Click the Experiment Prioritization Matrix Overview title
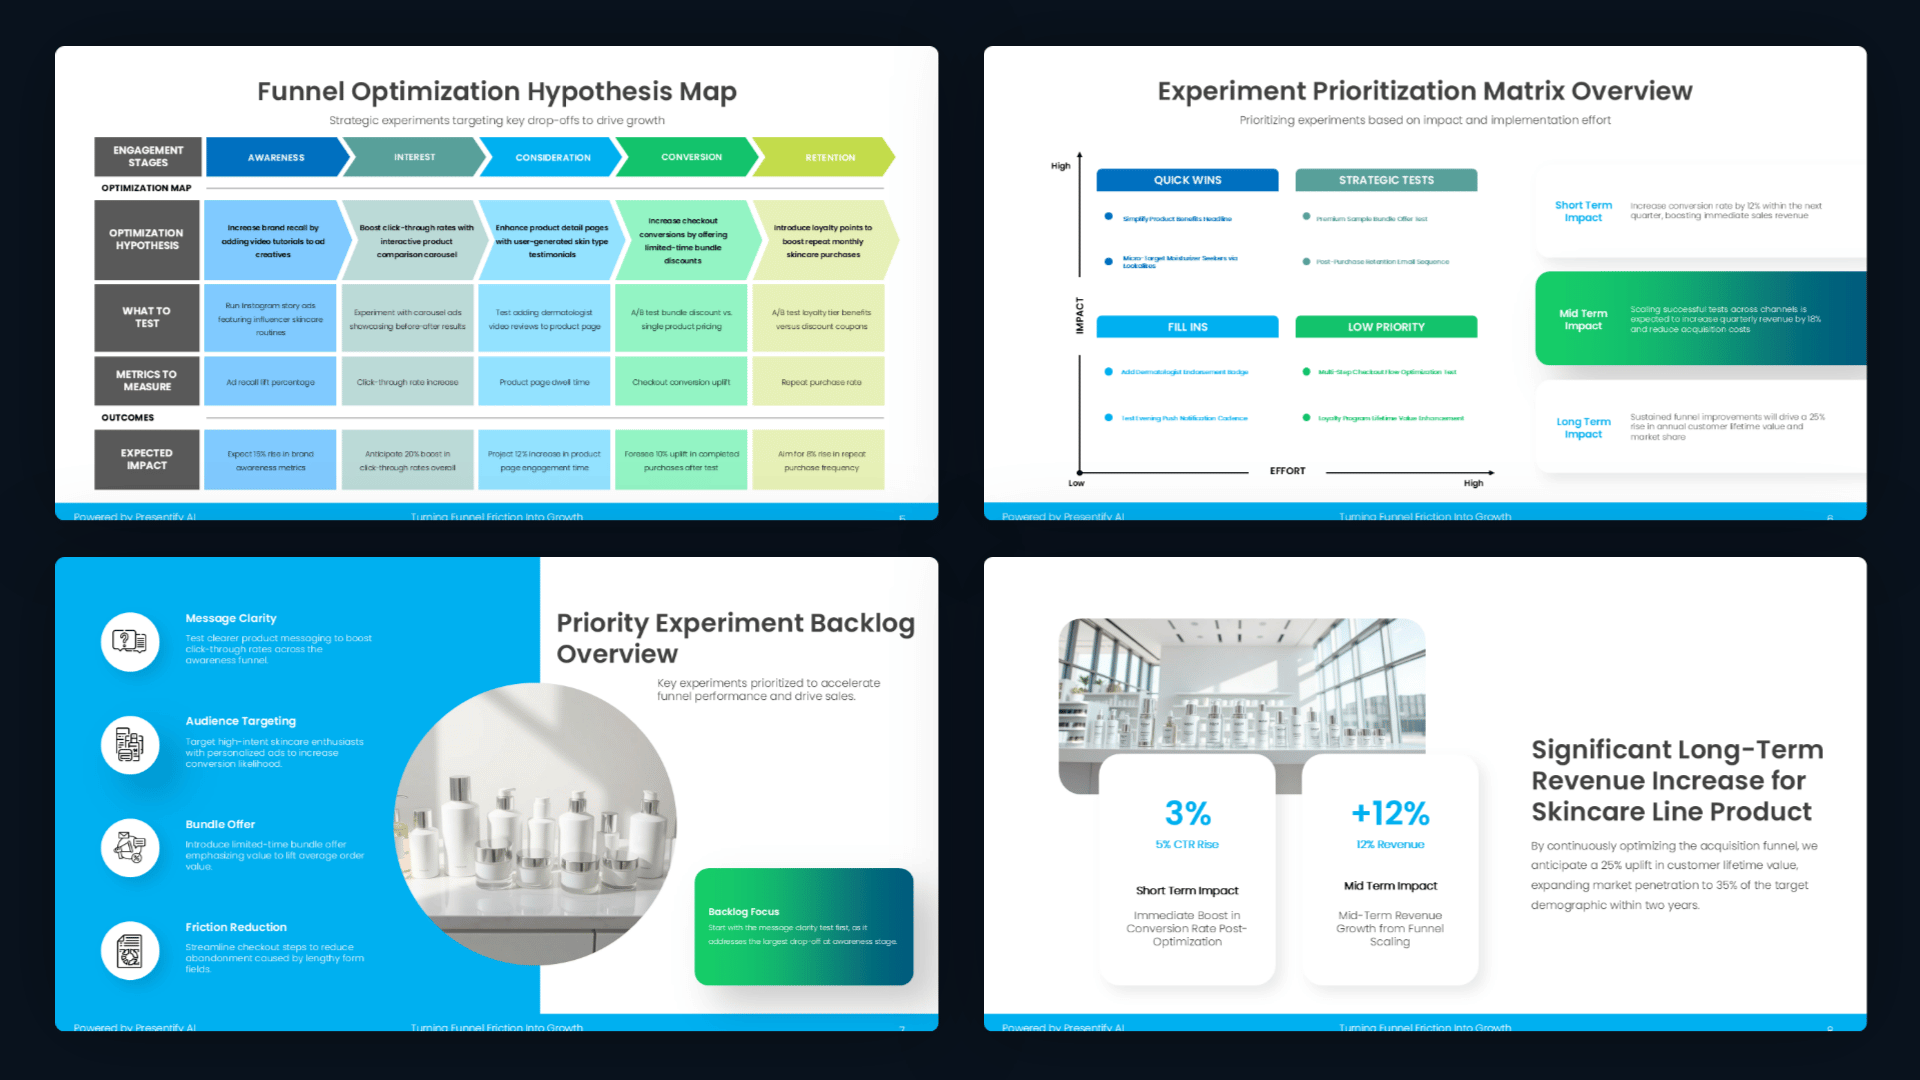1920x1080 pixels. tap(1425, 91)
